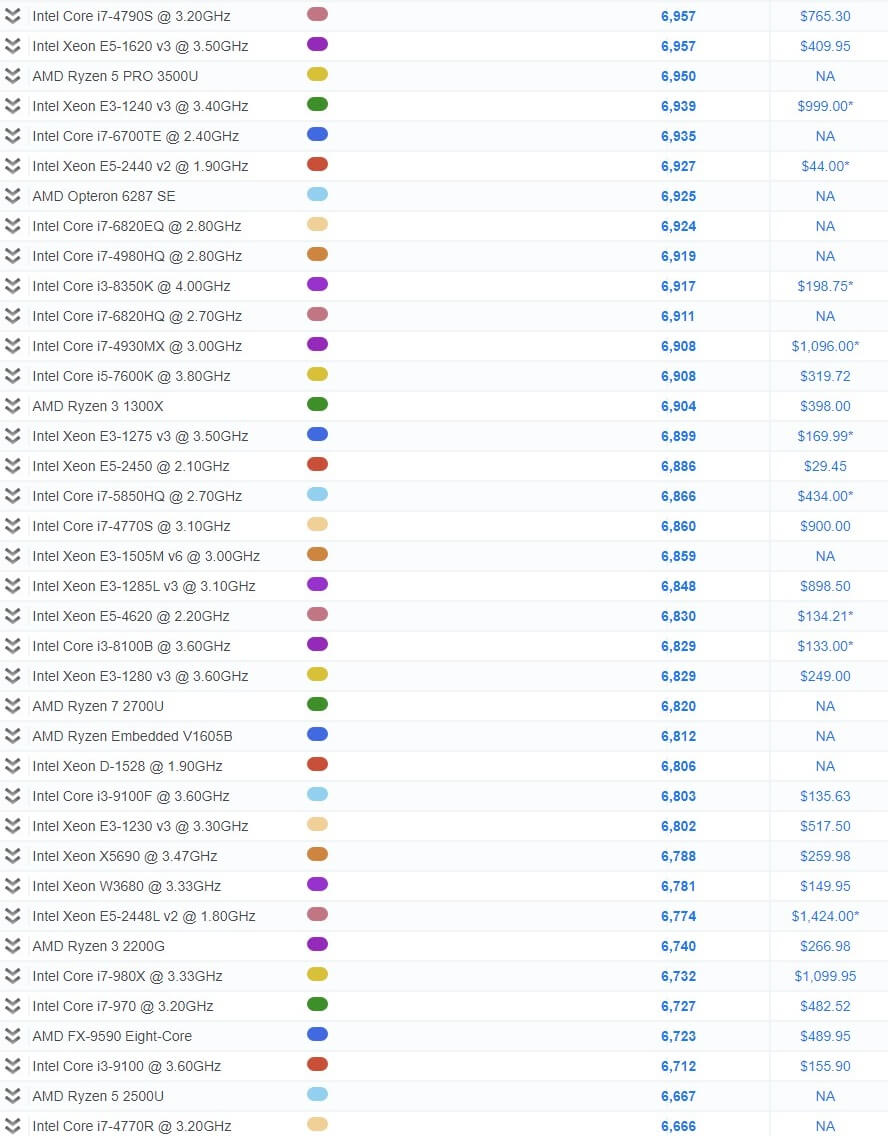Expand the AMD Ryzen 7 2700U chevron
Screen dimensions: 888x1136
tap(12, 706)
